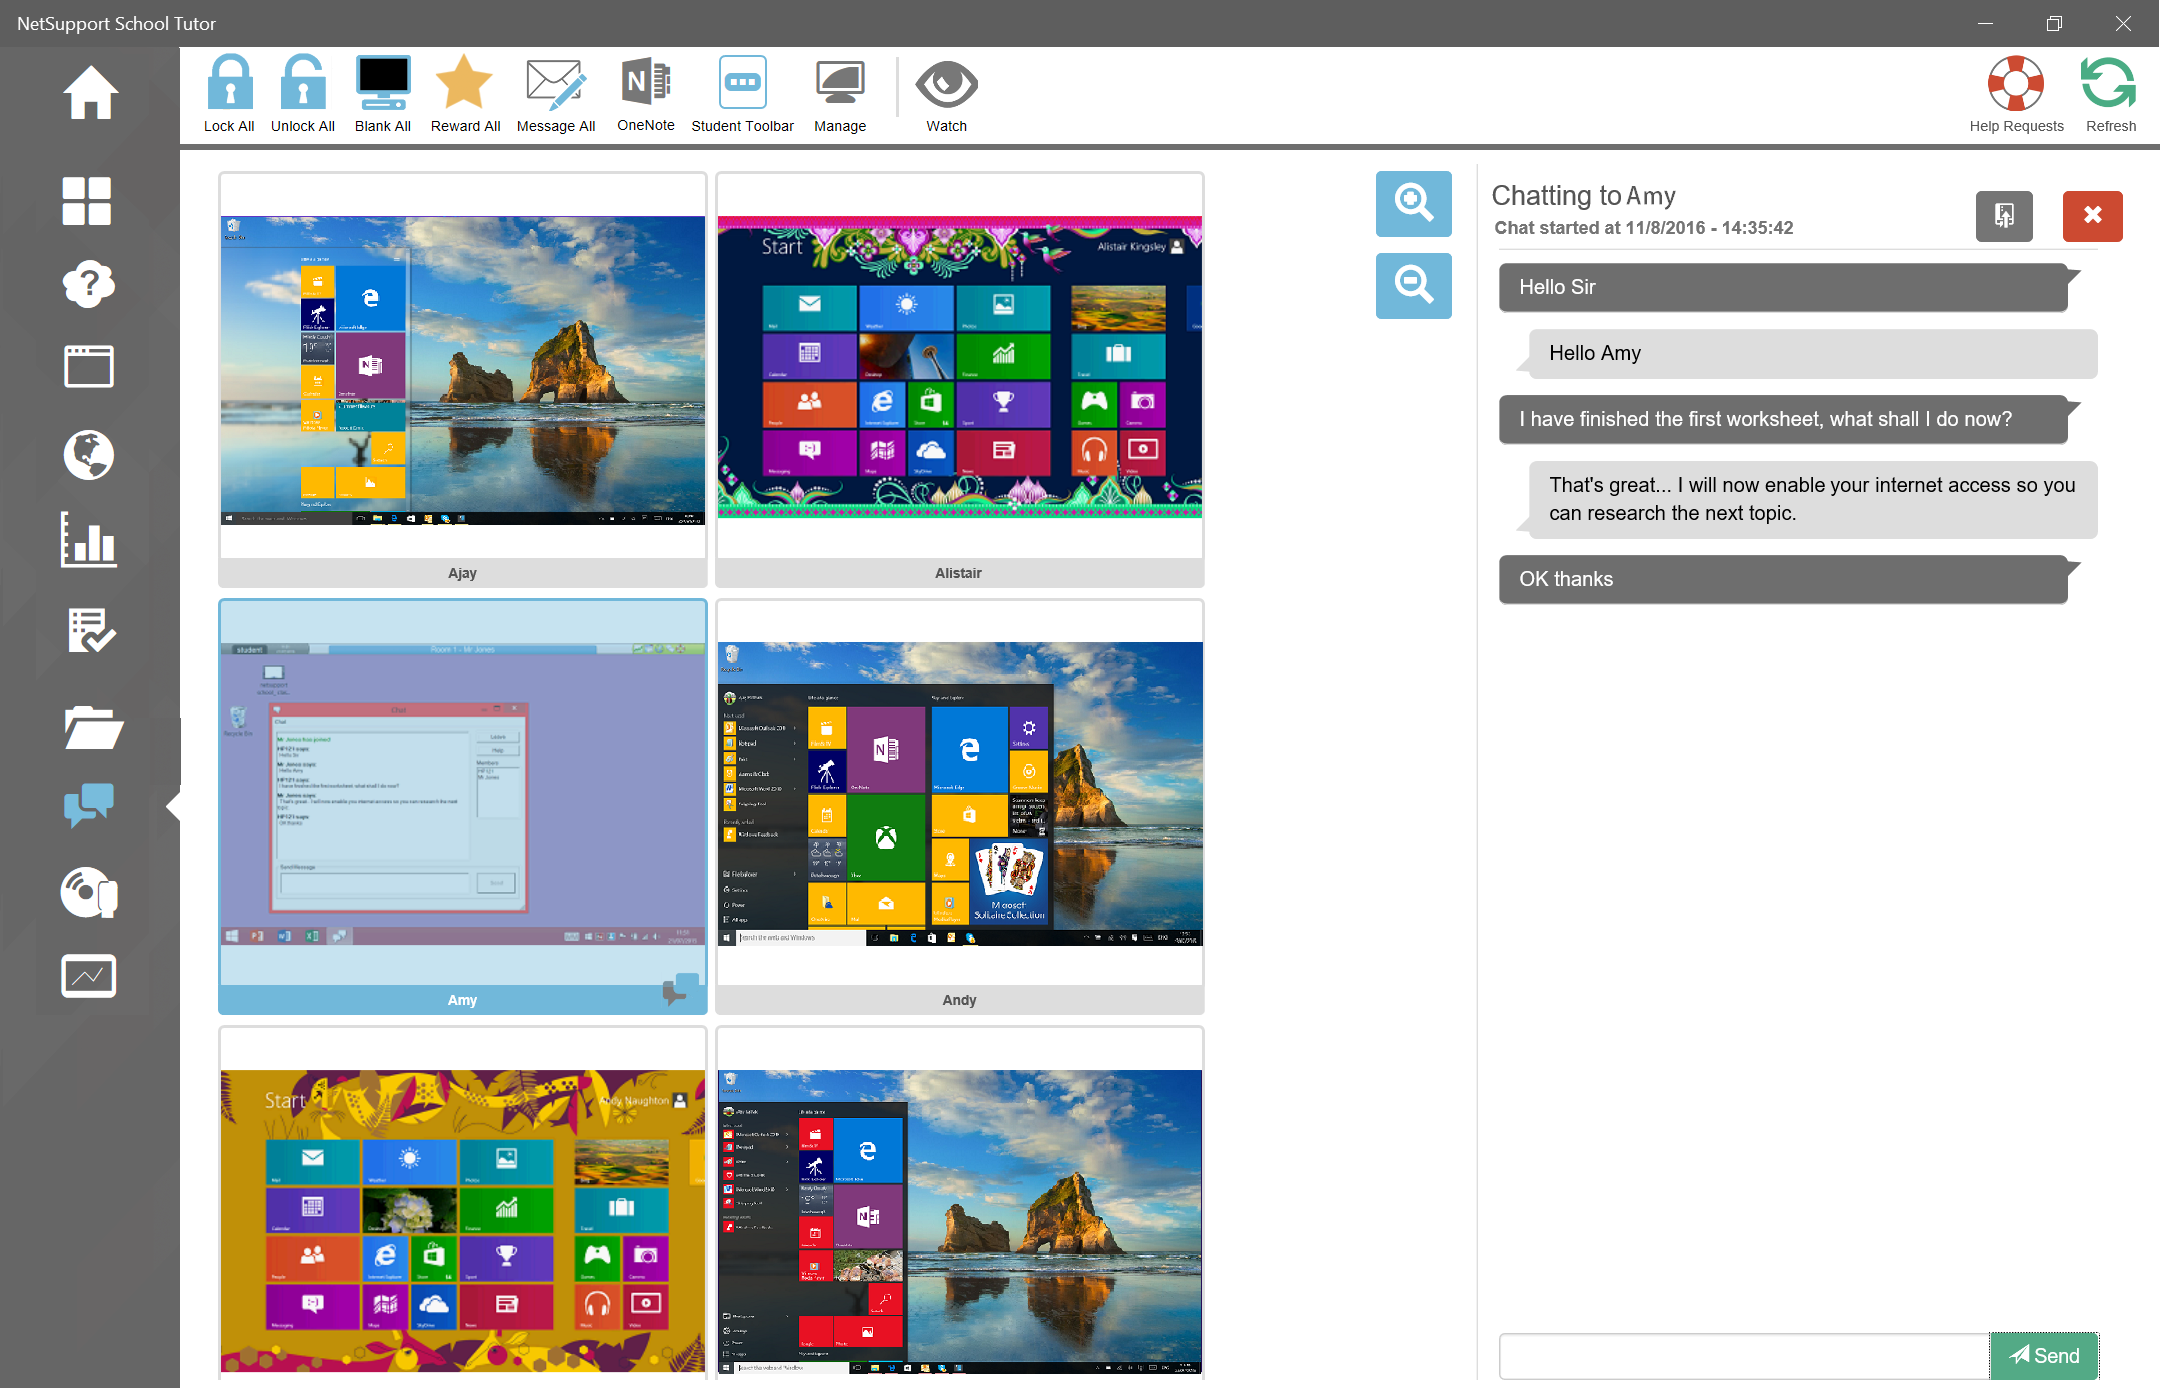Go to Home in sidebar
This screenshot has width=2160, height=1388.
click(x=90, y=93)
